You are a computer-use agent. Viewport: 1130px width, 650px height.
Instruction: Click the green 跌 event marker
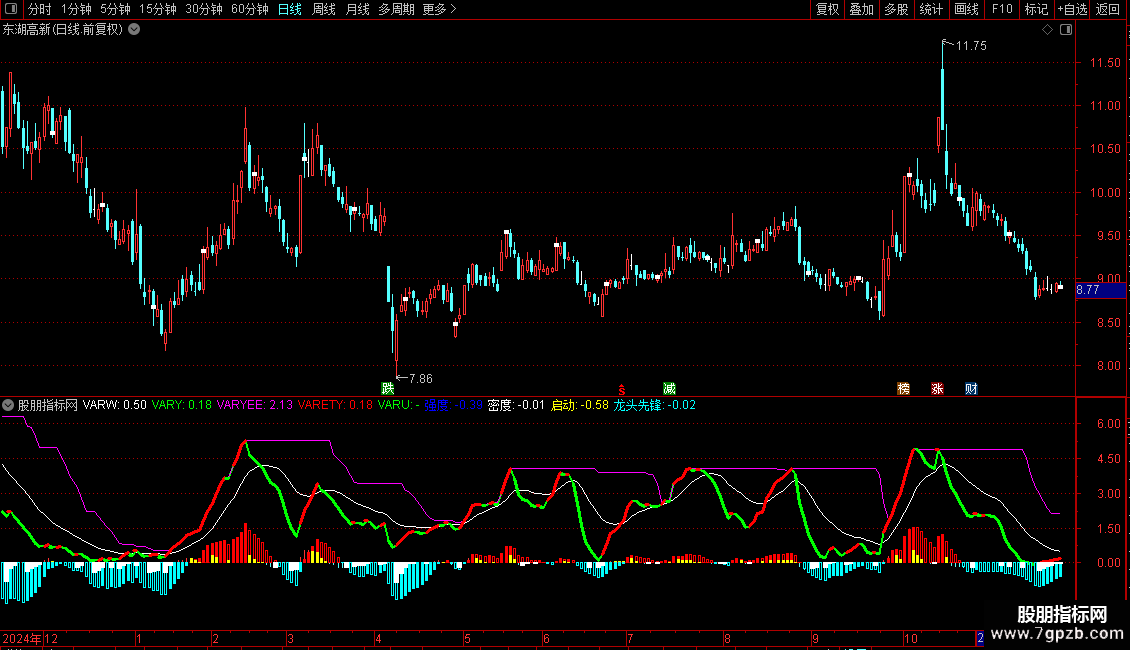[x=388, y=388]
